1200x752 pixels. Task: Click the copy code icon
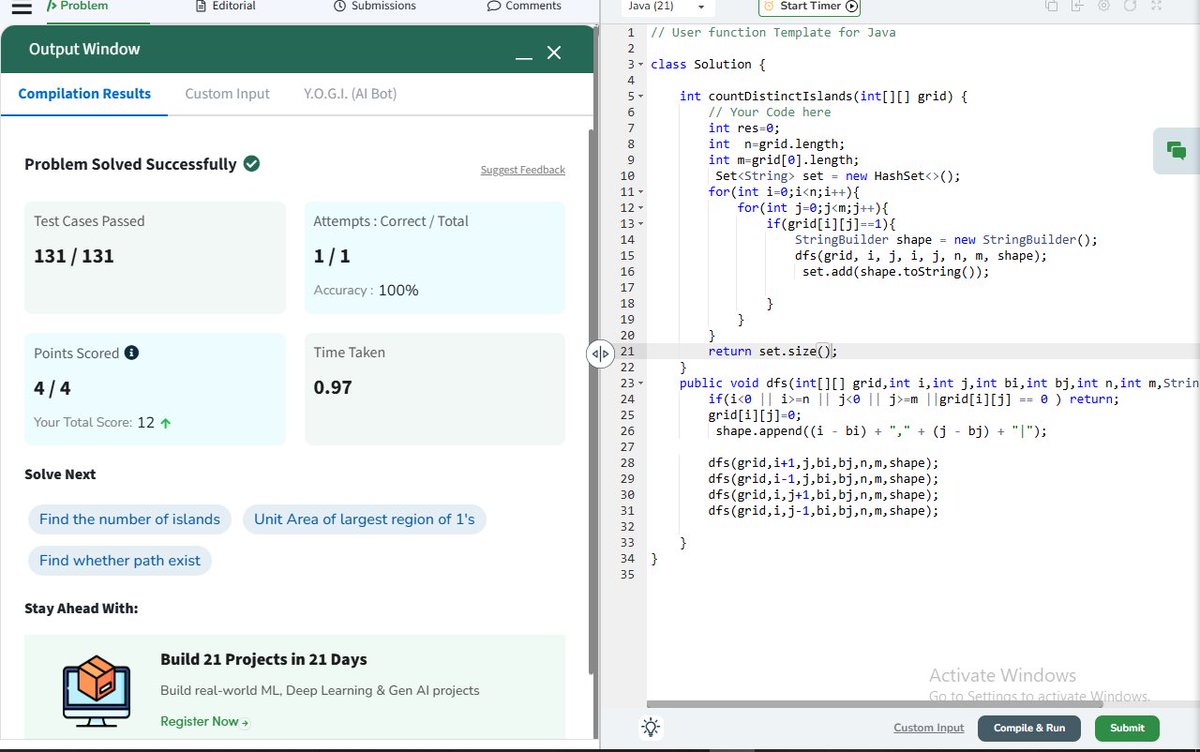[x=1051, y=6]
